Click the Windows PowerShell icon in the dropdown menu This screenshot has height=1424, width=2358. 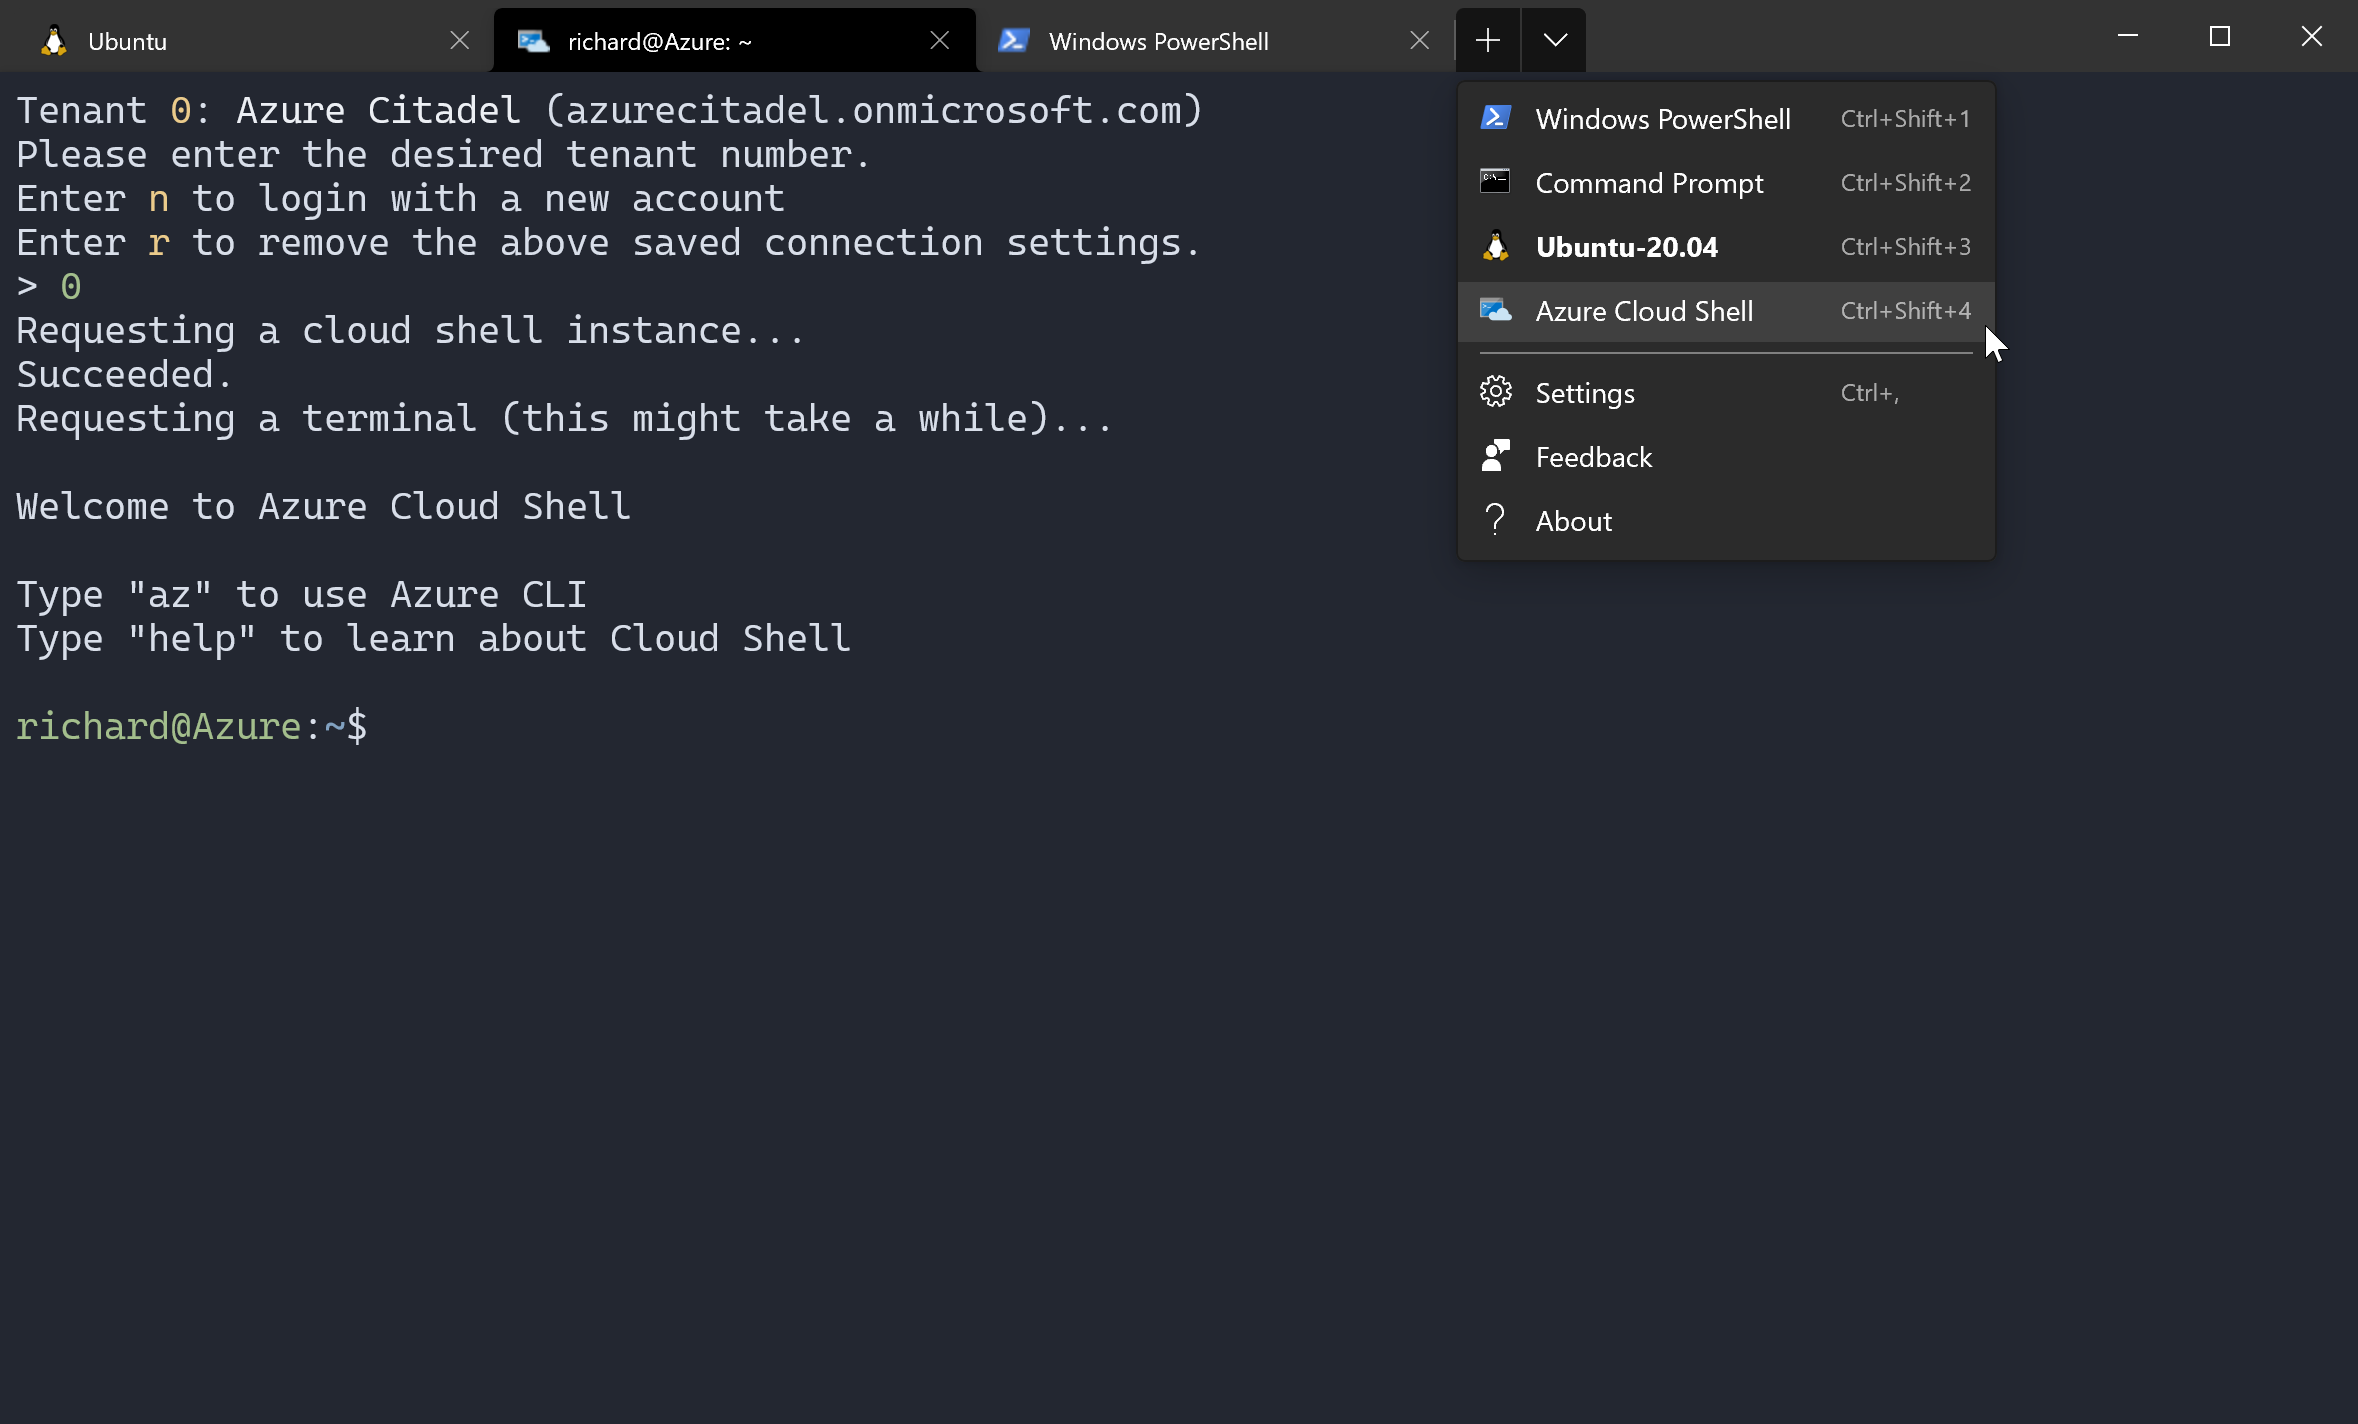coord(1495,117)
